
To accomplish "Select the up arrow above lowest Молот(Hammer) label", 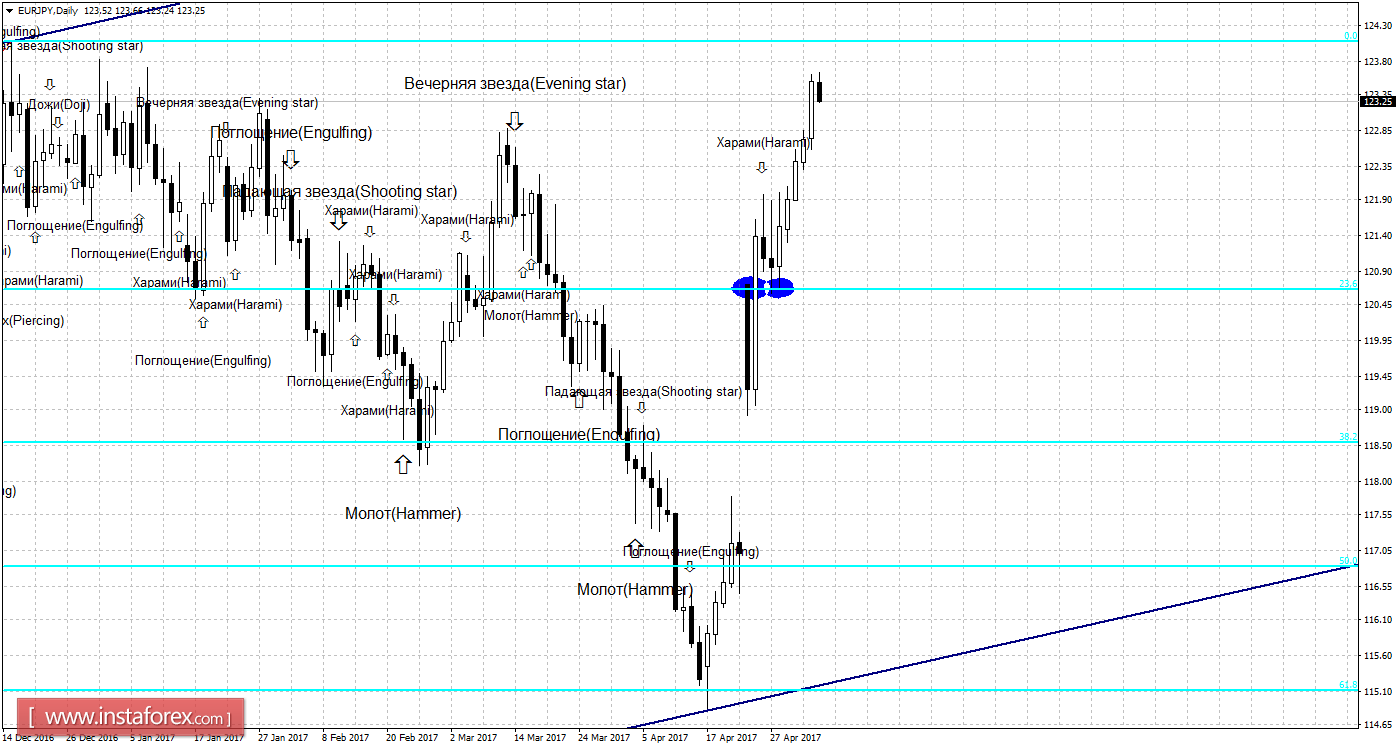I will [634, 547].
